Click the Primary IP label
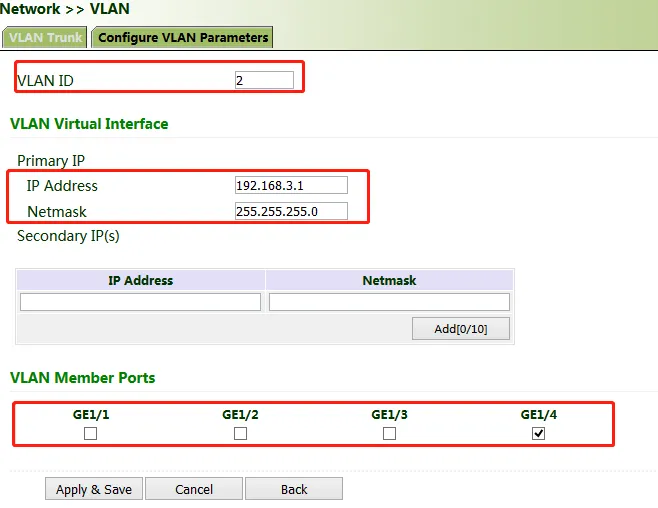This screenshot has width=658, height=508. [51, 161]
